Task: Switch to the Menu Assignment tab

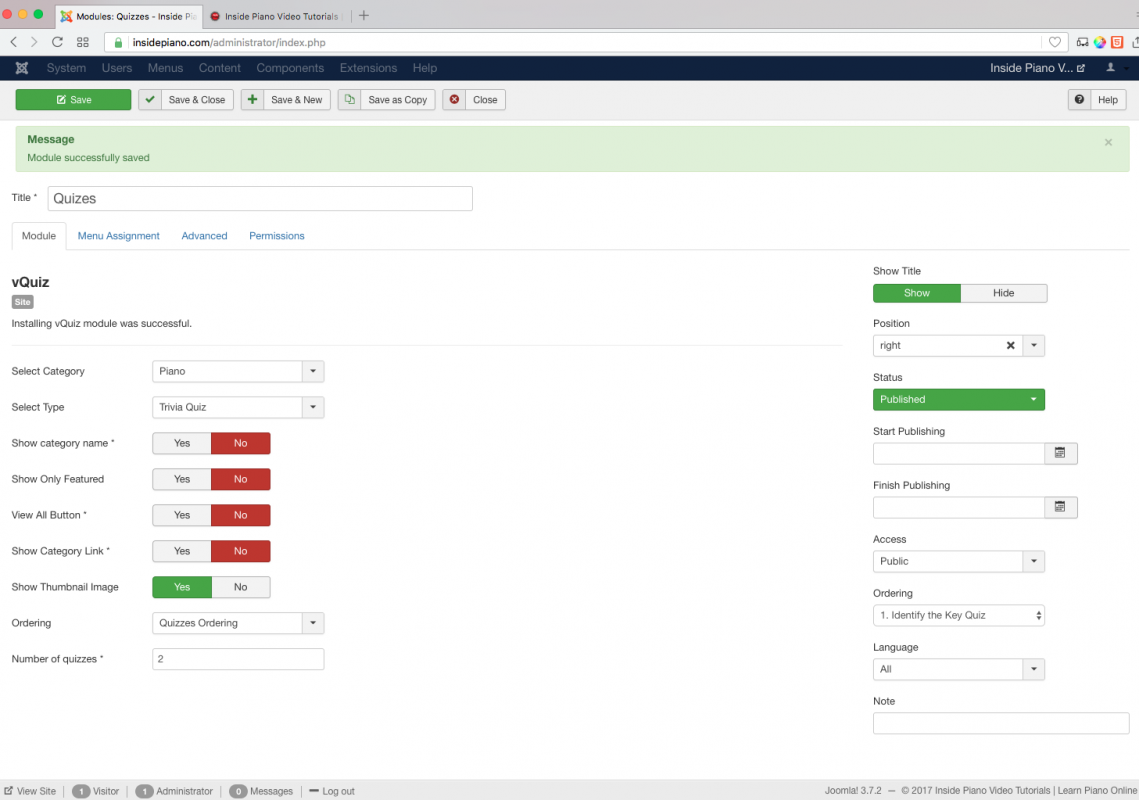Action: pyautogui.click(x=118, y=236)
